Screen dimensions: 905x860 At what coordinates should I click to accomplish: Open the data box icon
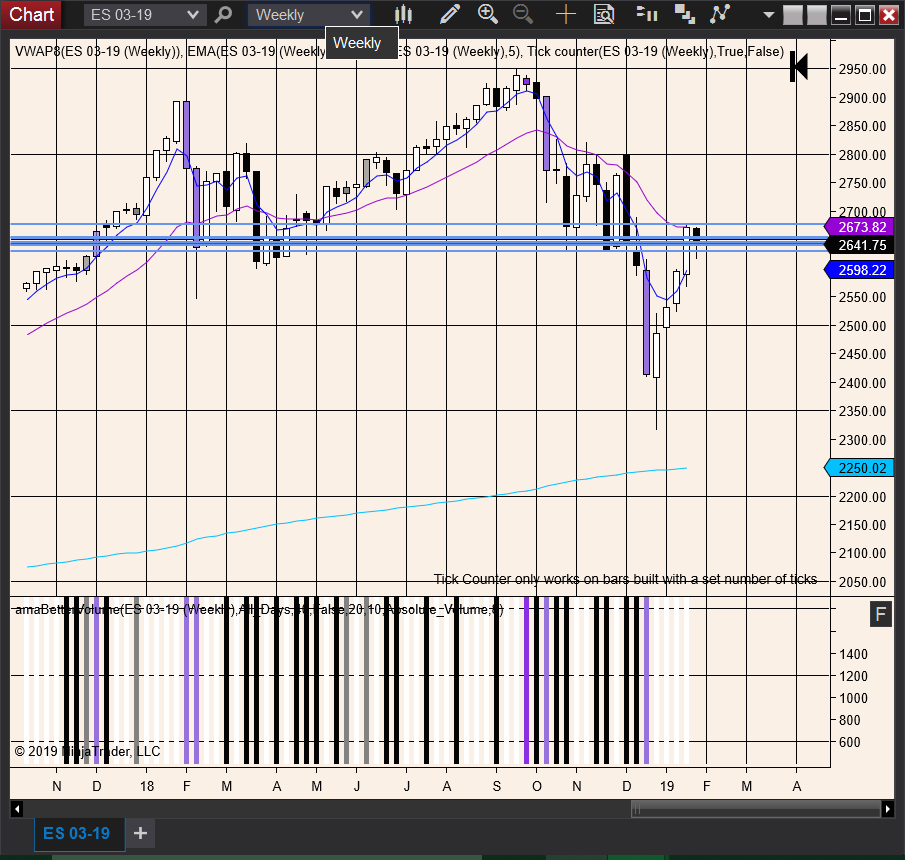point(604,14)
